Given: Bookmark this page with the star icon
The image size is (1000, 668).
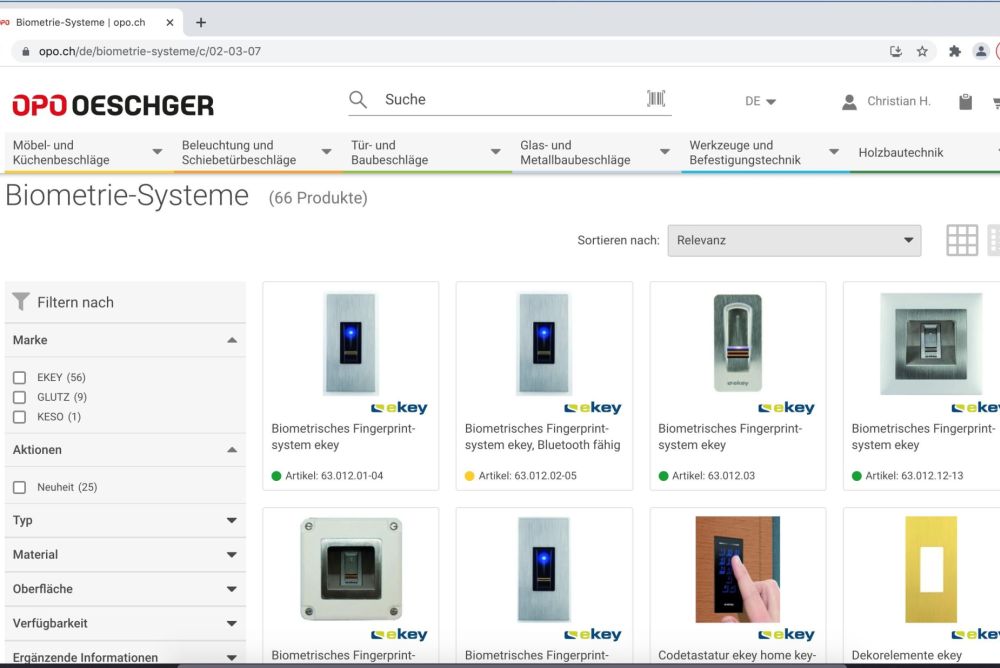Looking at the screenshot, I should pyautogui.click(x=922, y=51).
